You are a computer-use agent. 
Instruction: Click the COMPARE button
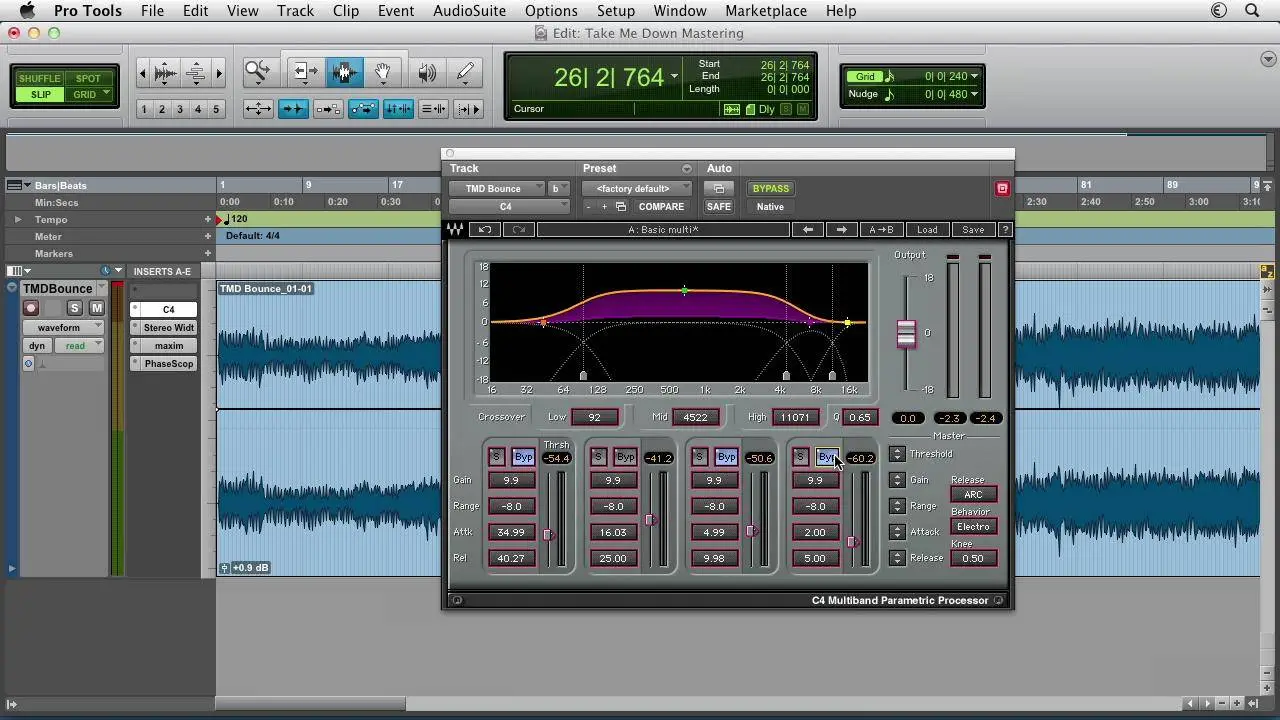click(x=661, y=206)
